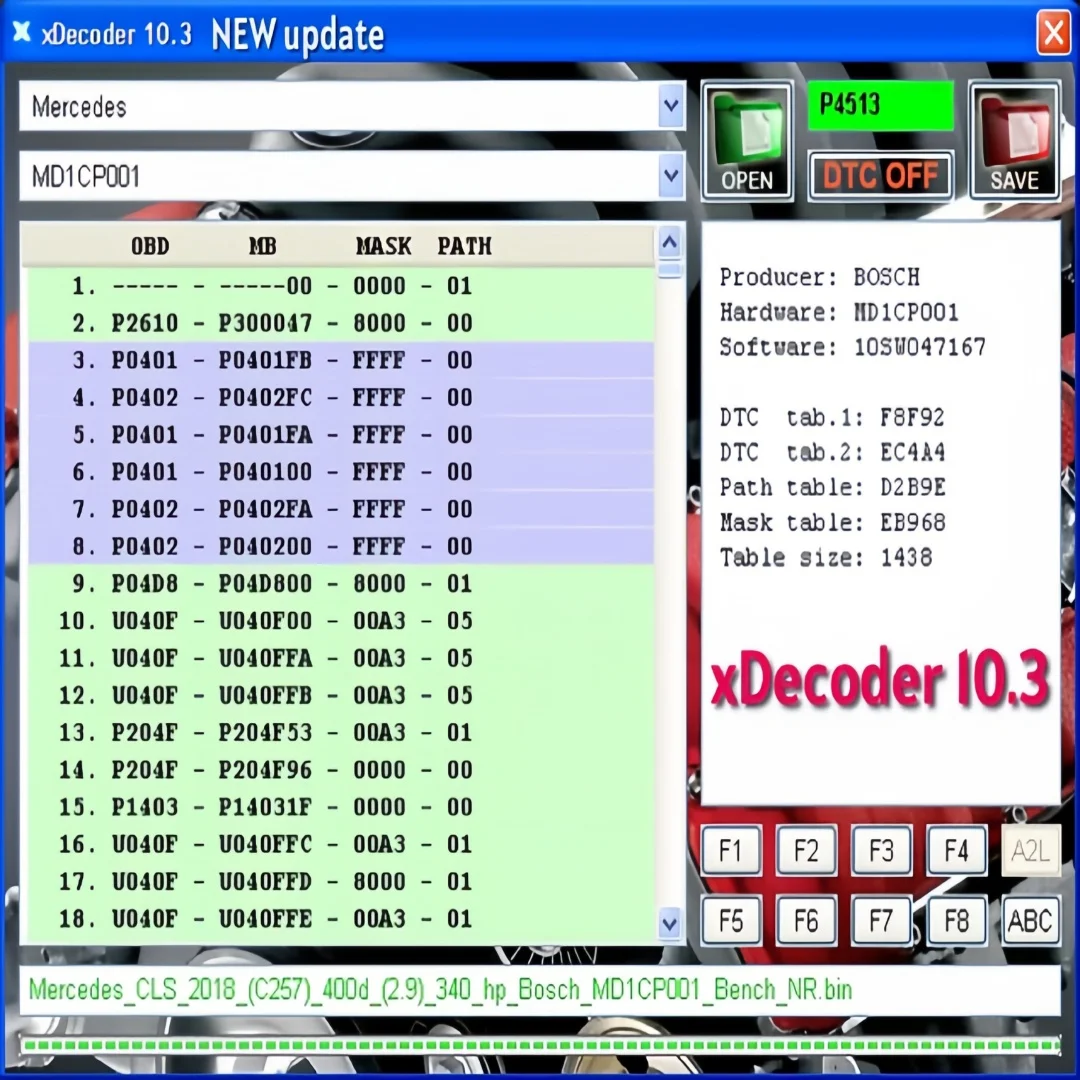Select row 11 U040F - U040FFA
The height and width of the screenshot is (1080, 1080).
tap(341, 658)
